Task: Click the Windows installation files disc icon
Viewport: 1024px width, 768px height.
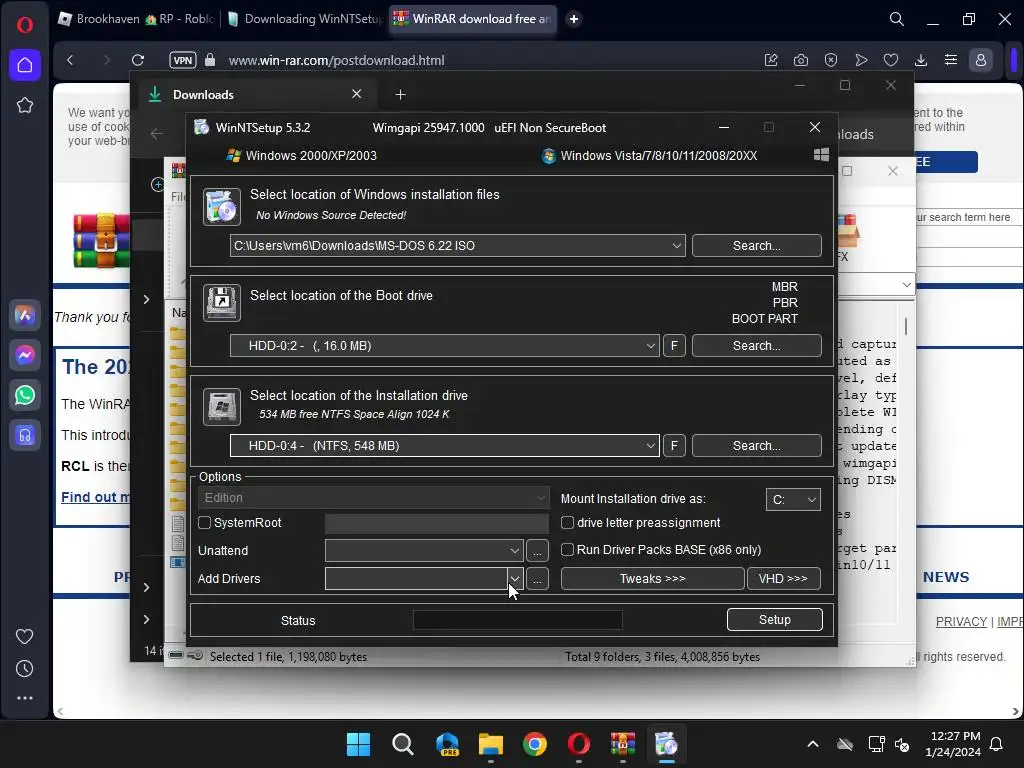Action: point(221,206)
